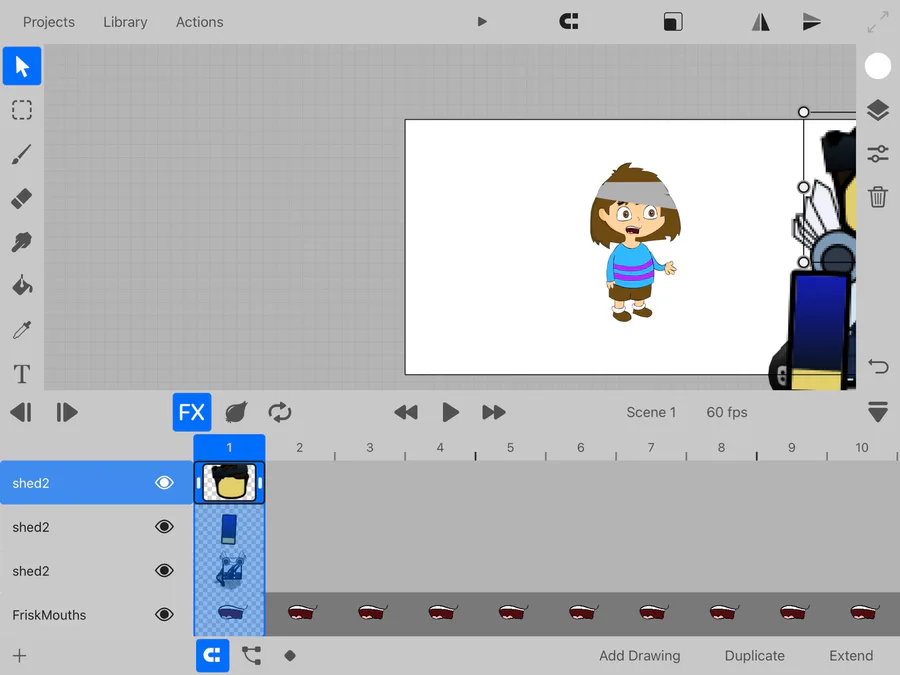Open the Projects menu
Screen dimensions: 900x675
(49, 22)
